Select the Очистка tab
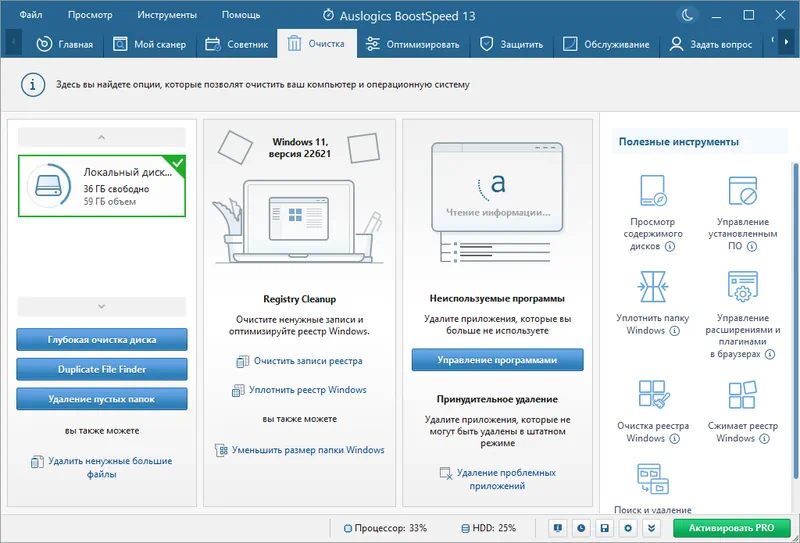This screenshot has height=543, width=800. click(x=317, y=43)
